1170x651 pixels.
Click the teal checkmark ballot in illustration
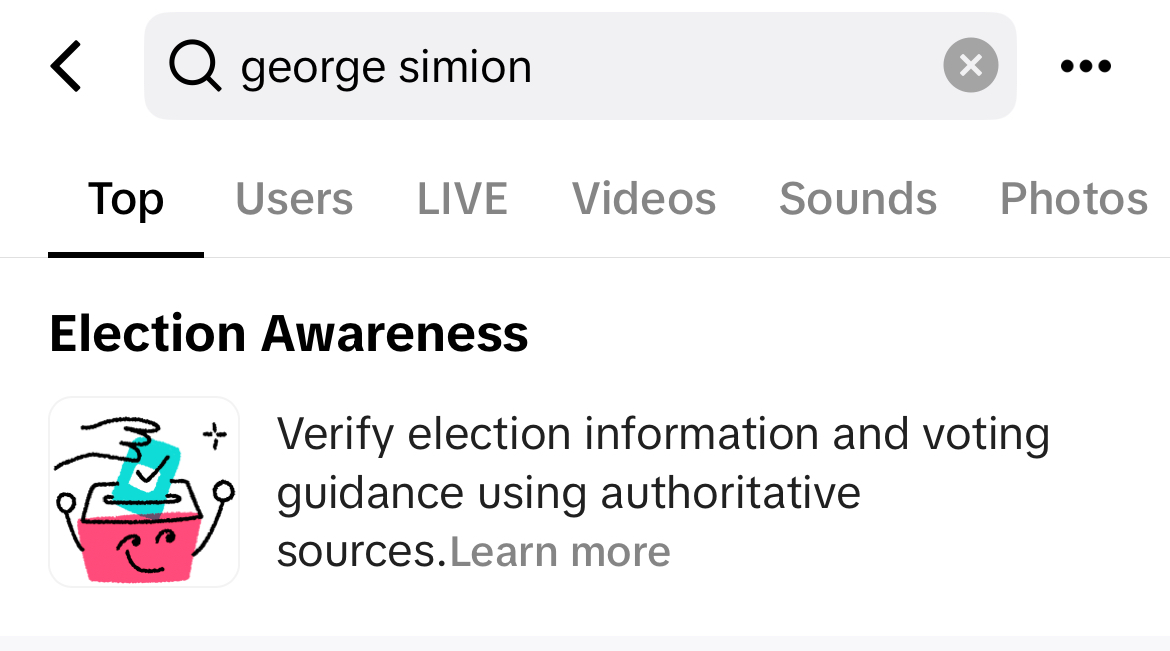click(148, 476)
